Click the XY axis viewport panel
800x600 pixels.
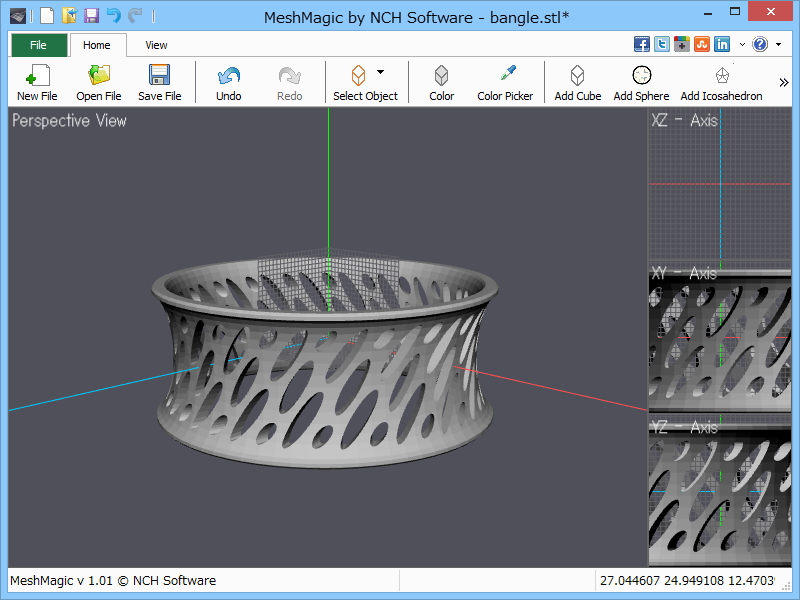[719, 345]
